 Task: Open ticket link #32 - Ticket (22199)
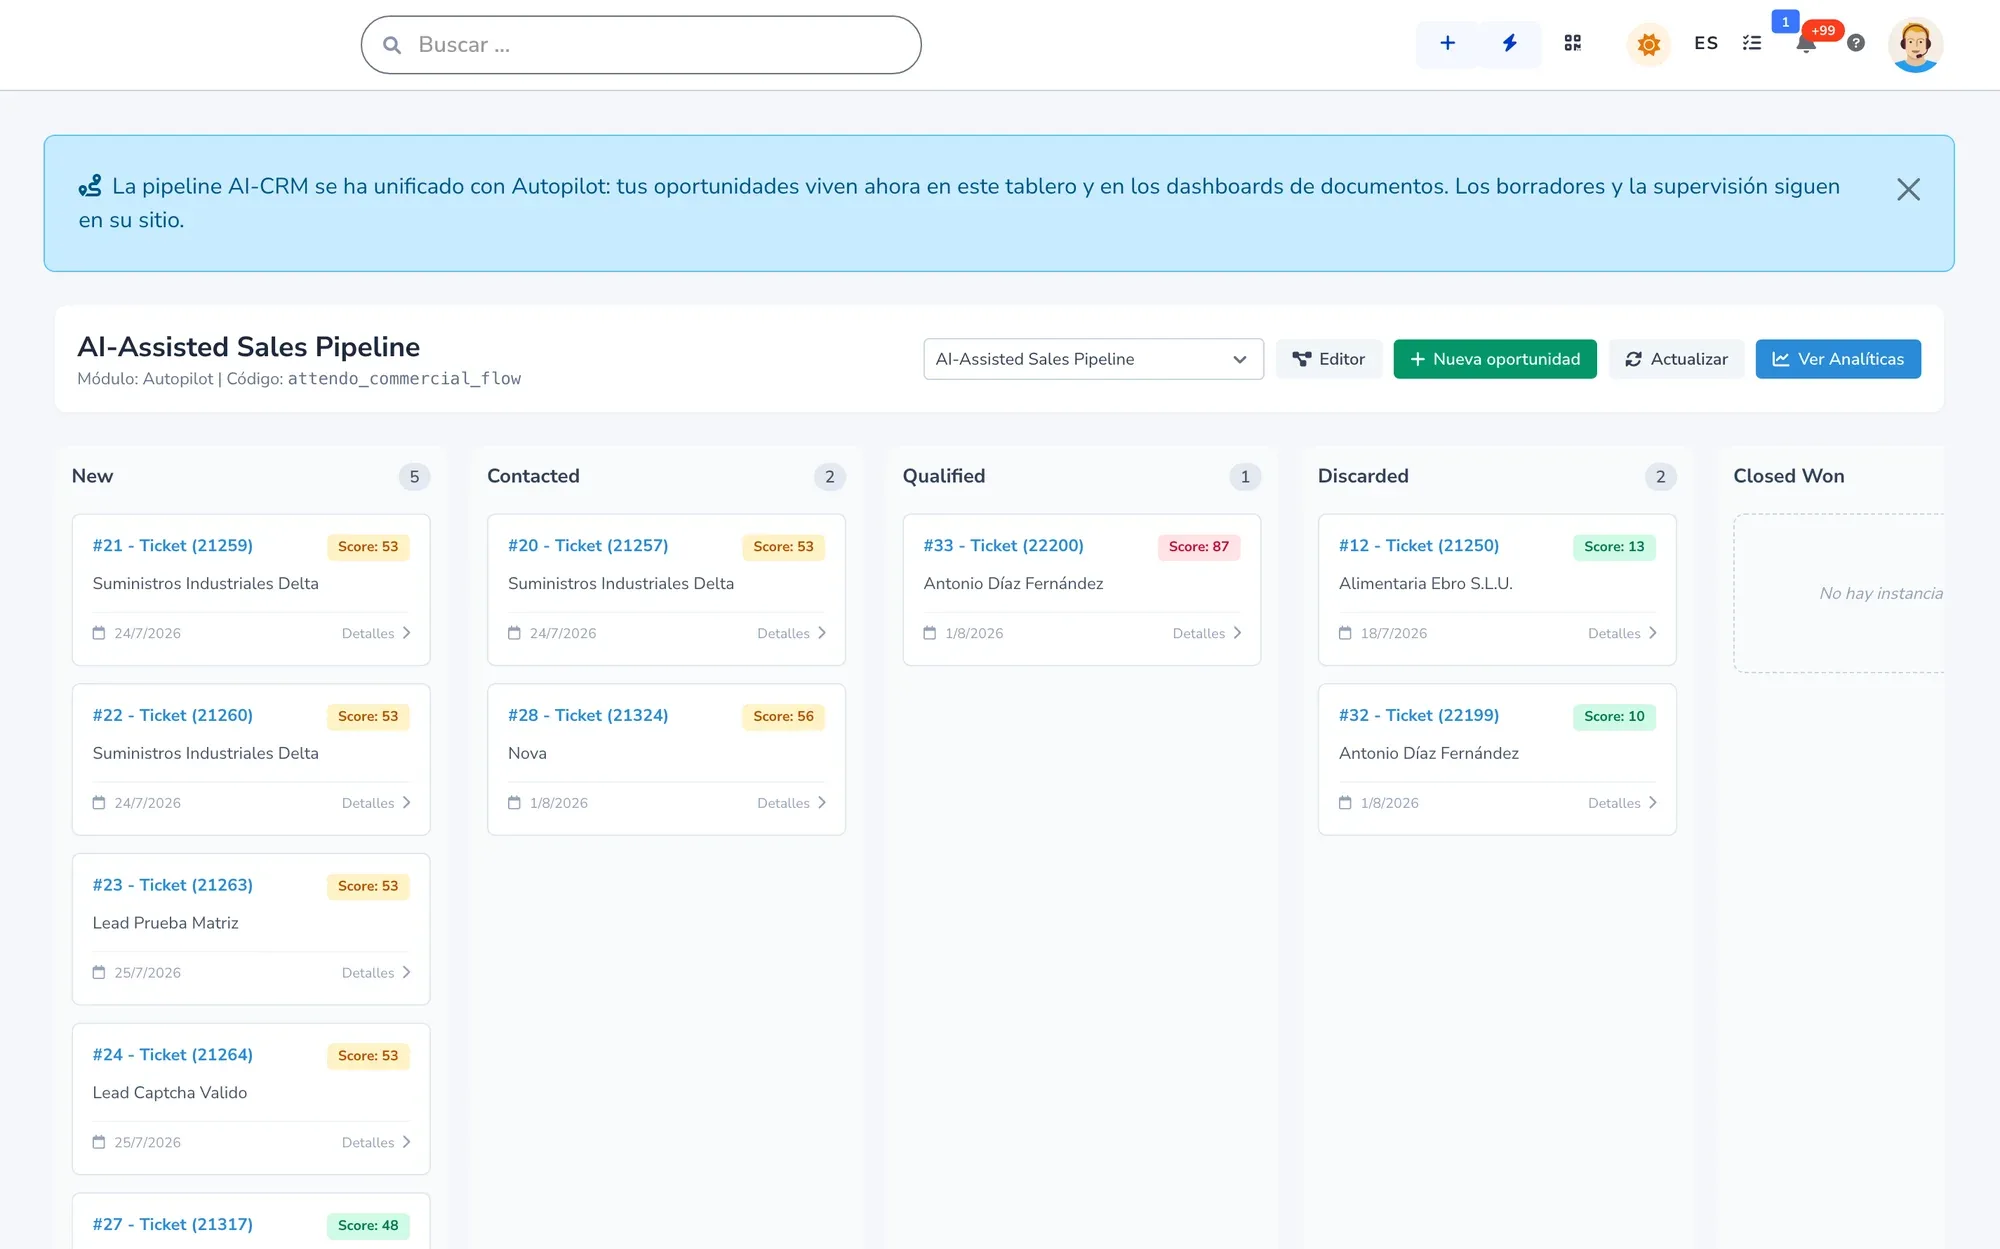(1419, 715)
